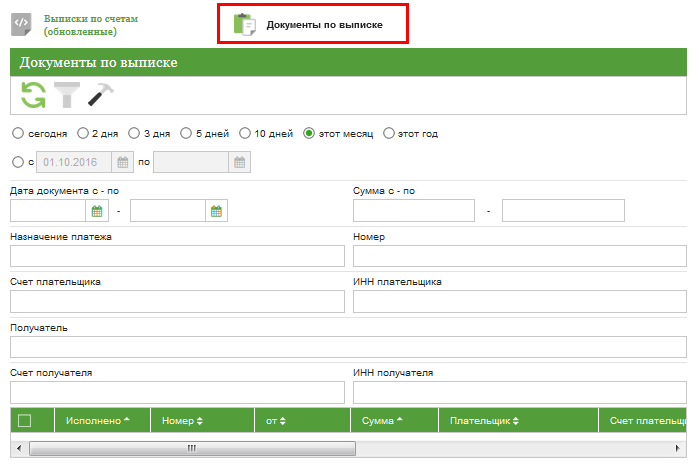The height and width of the screenshot is (465, 699).
Task: Select the 'этот год' radio option
Action: 389,133
